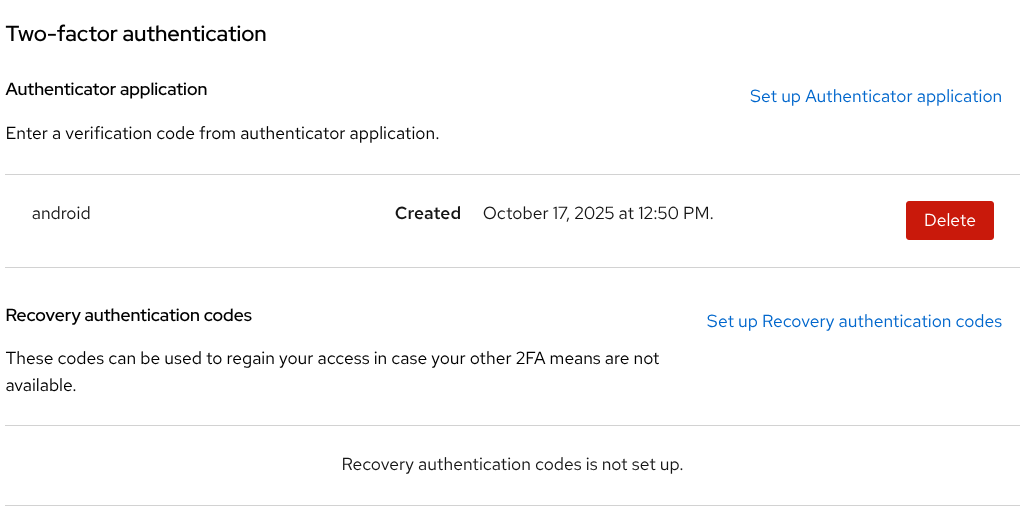Click blank space between android and Created
The image size is (1026, 522).
(240, 213)
